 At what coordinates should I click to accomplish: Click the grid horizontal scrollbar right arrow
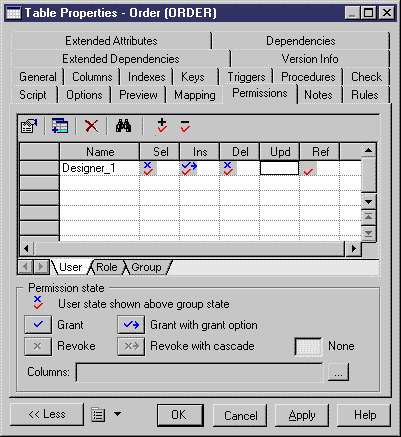click(x=353, y=248)
